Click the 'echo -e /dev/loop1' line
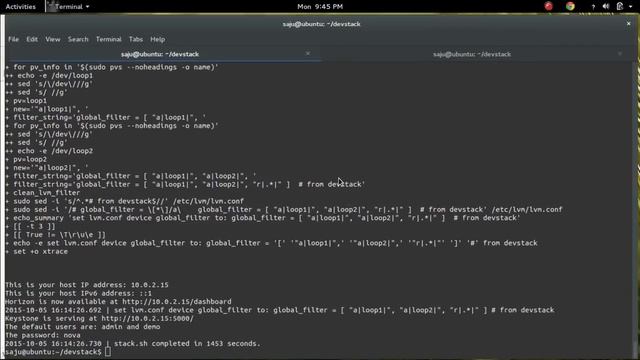The width and height of the screenshot is (640, 360). click(x=49, y=76)
